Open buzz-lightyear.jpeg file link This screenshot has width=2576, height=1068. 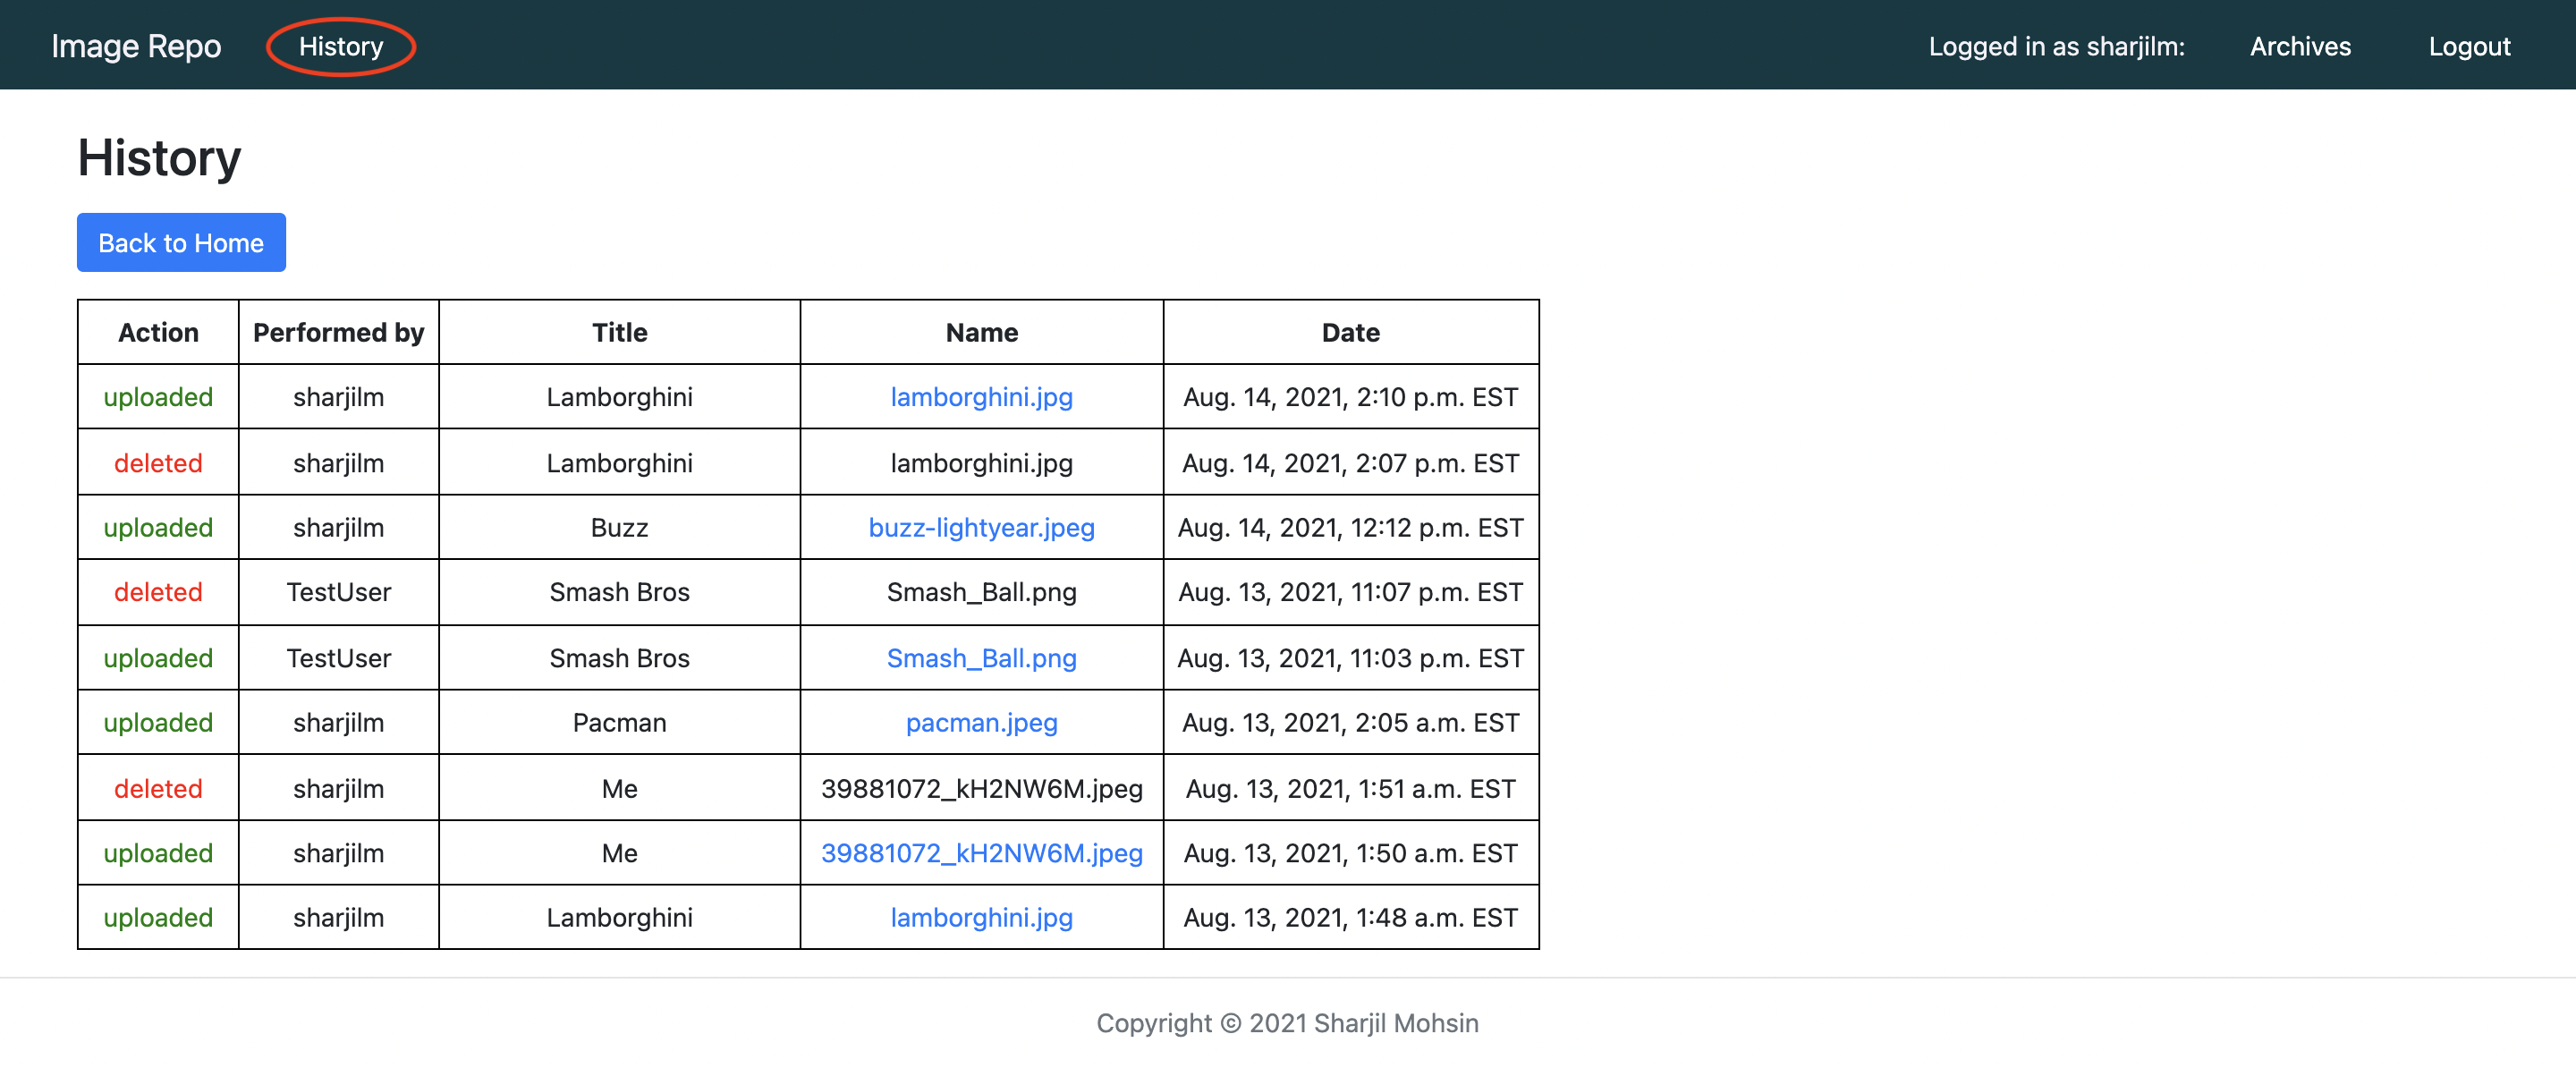click(x=981, y=527)
